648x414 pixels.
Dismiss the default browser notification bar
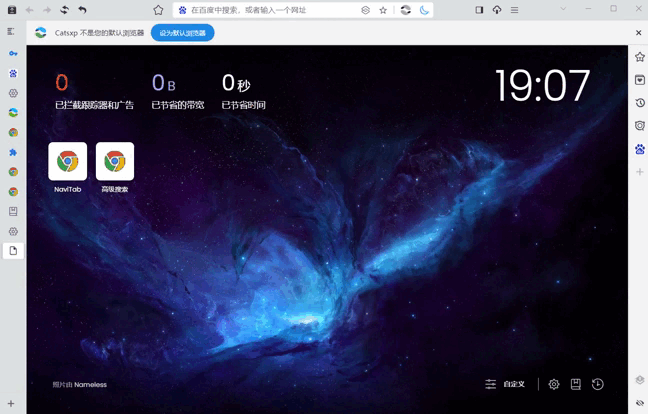[x=638, y=33]
